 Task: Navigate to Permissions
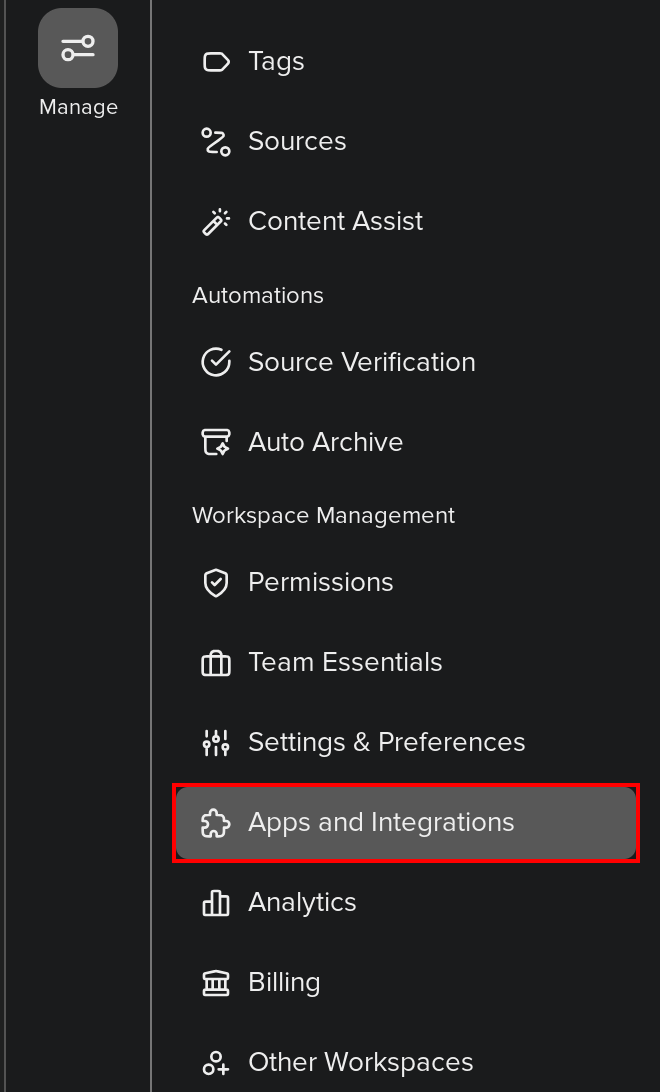[405, 582]
